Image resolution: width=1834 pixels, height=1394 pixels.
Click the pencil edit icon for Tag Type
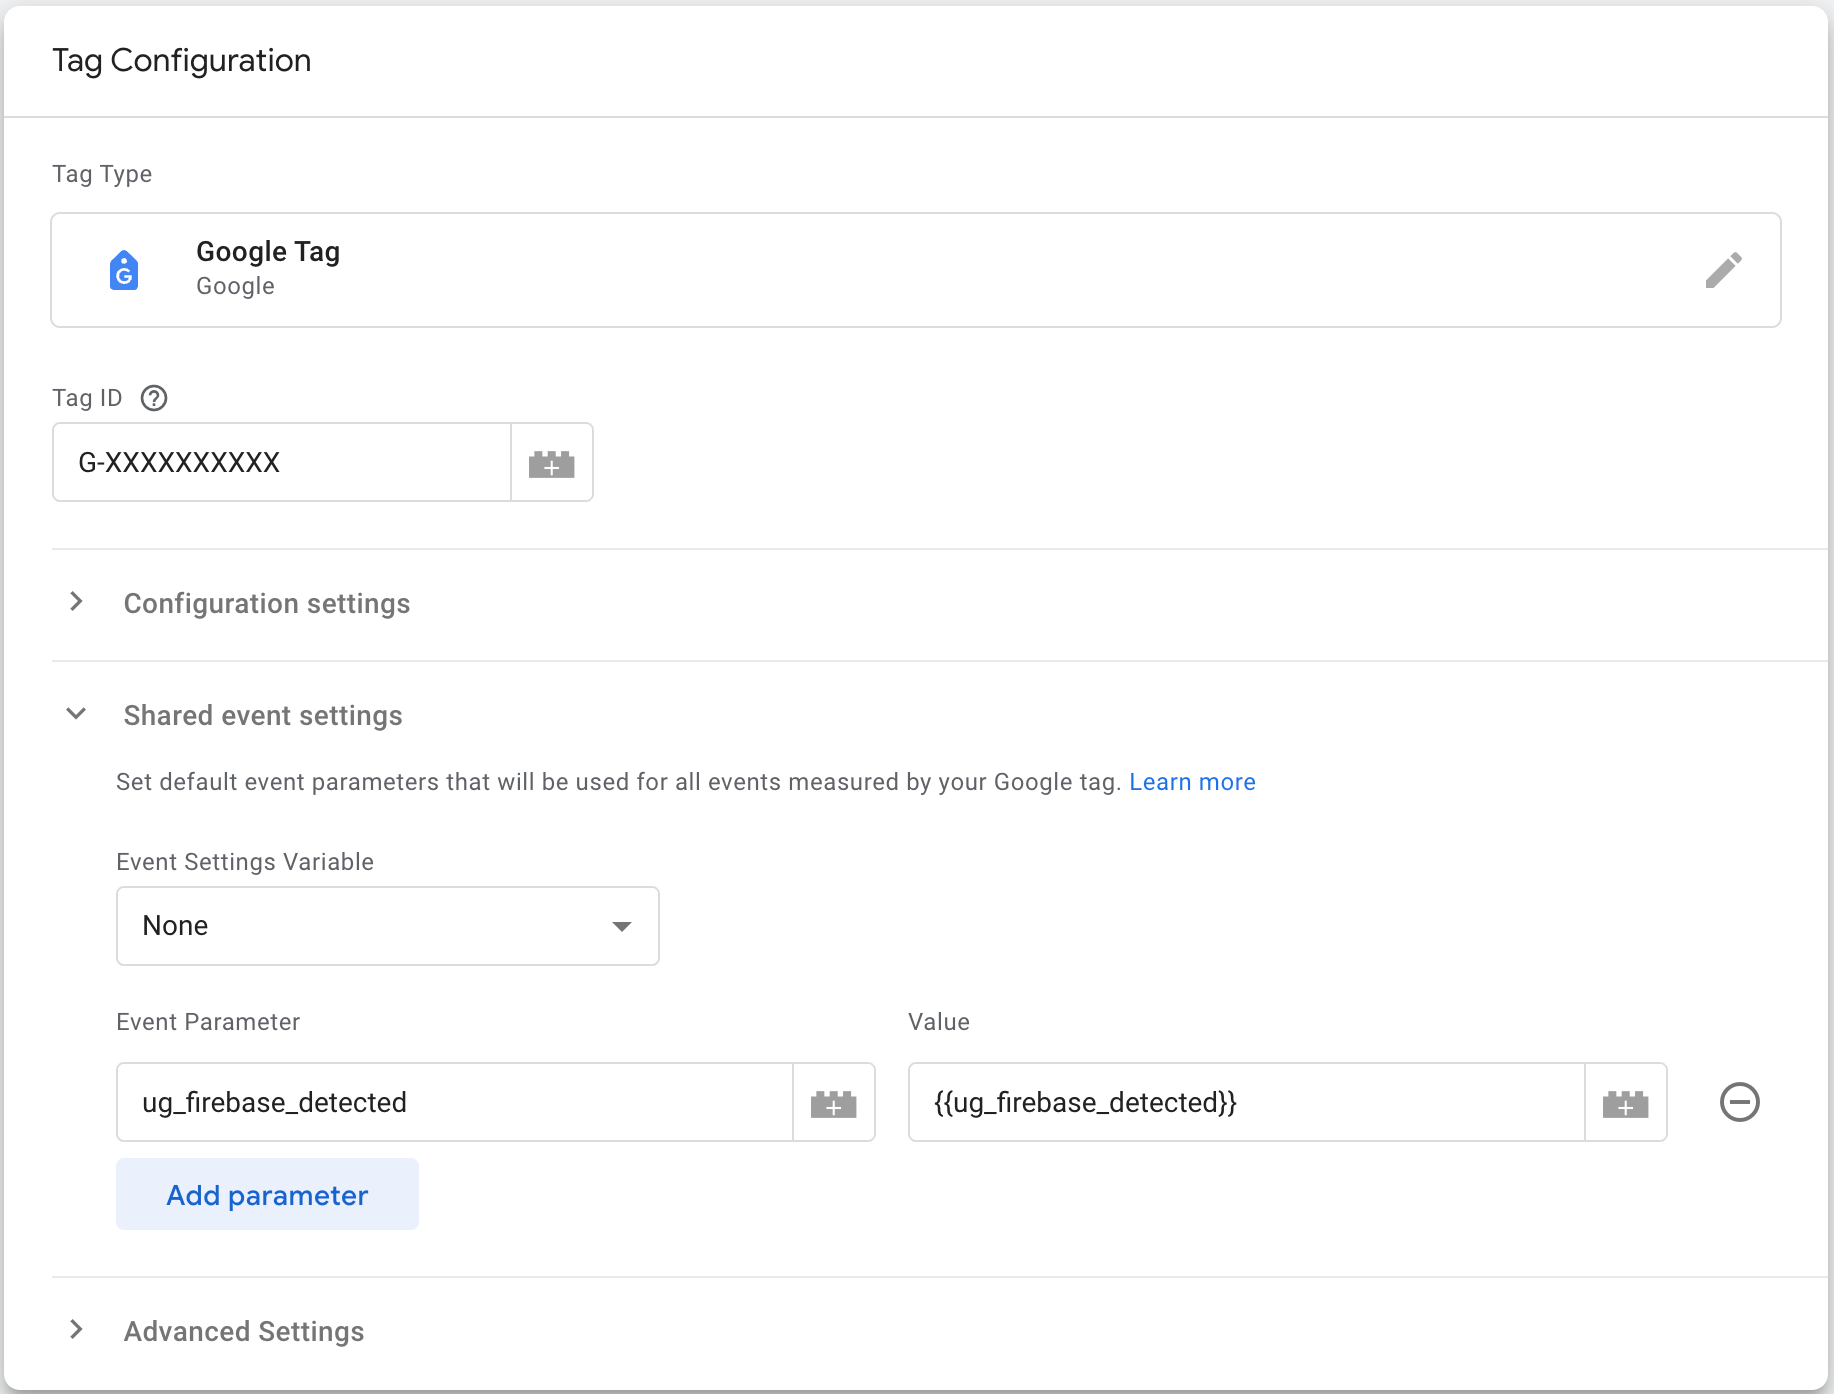1723,270
